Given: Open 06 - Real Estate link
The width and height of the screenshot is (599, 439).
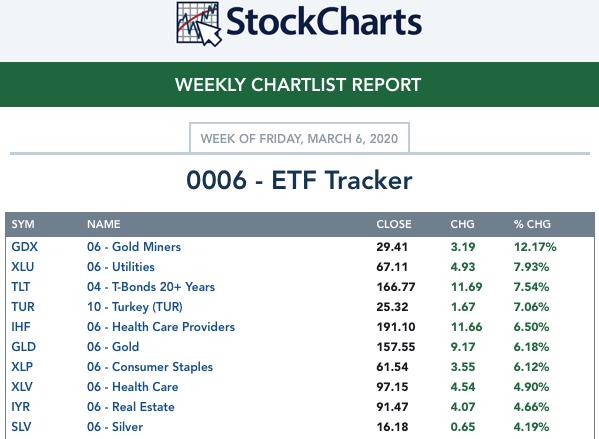Looking at the screenshot, I should click(x=131, y=407).
